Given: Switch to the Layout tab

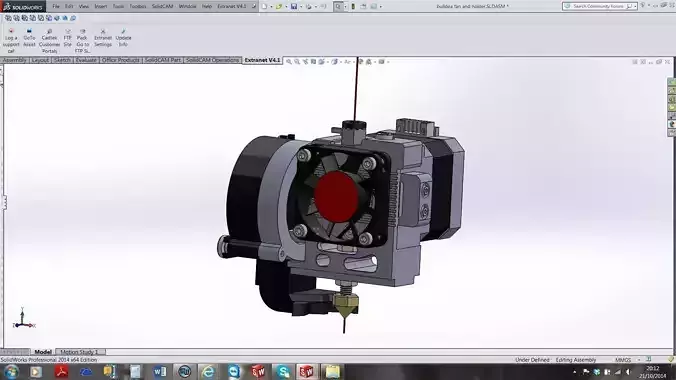Looking at the screenshot, I should (40, 60).
